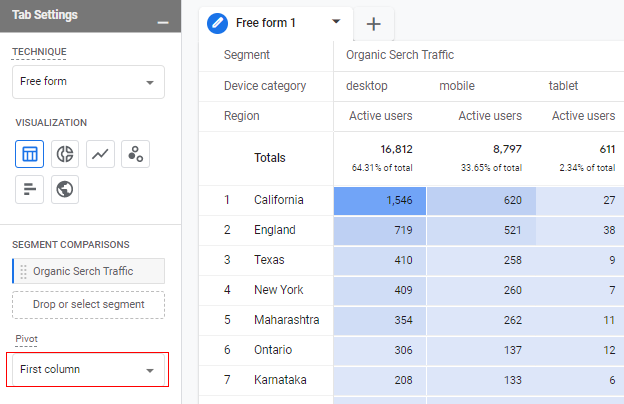This screenshot has width=624, height=404.
Task: Add a new tab with plus icon
Action: click(373, 24)
